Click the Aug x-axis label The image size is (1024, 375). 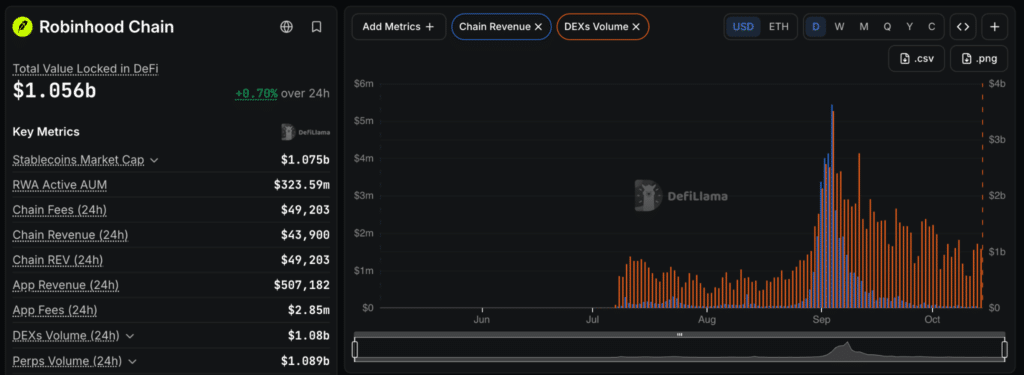click(x=707, y=319)
